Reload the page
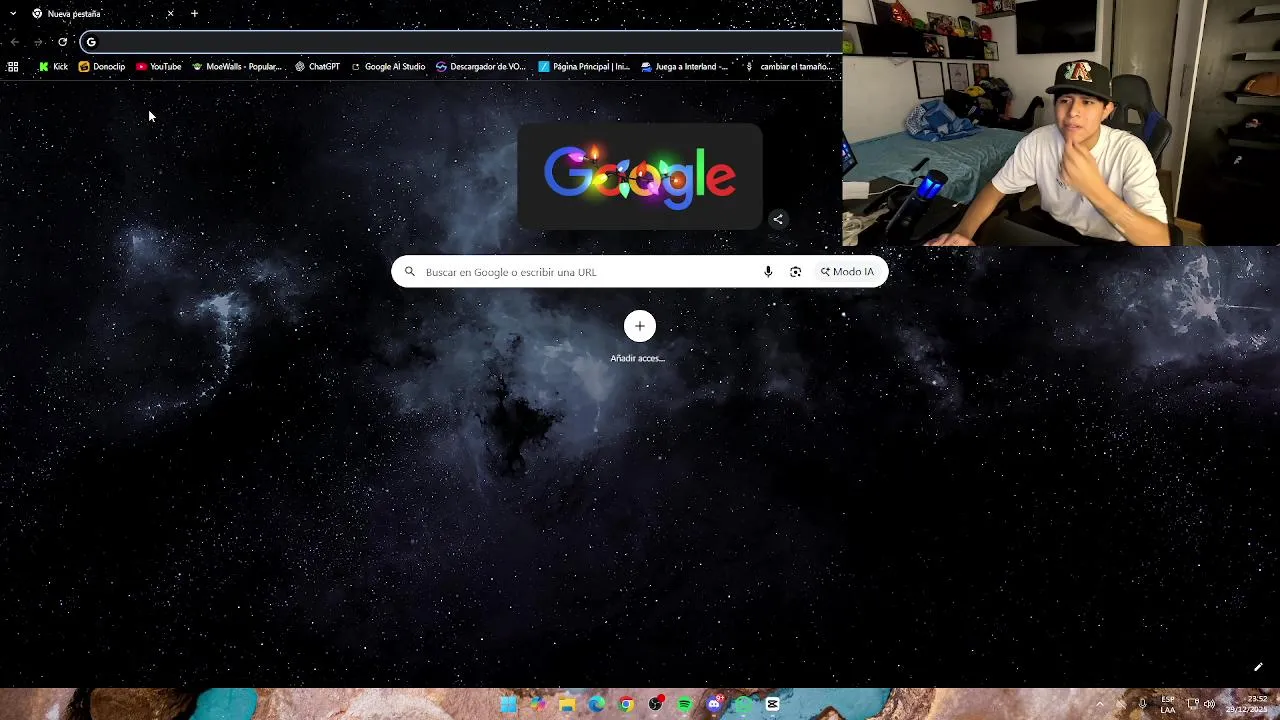This screenshot has height=720, width=1280. pyautogui.click(x=62, y=42)
